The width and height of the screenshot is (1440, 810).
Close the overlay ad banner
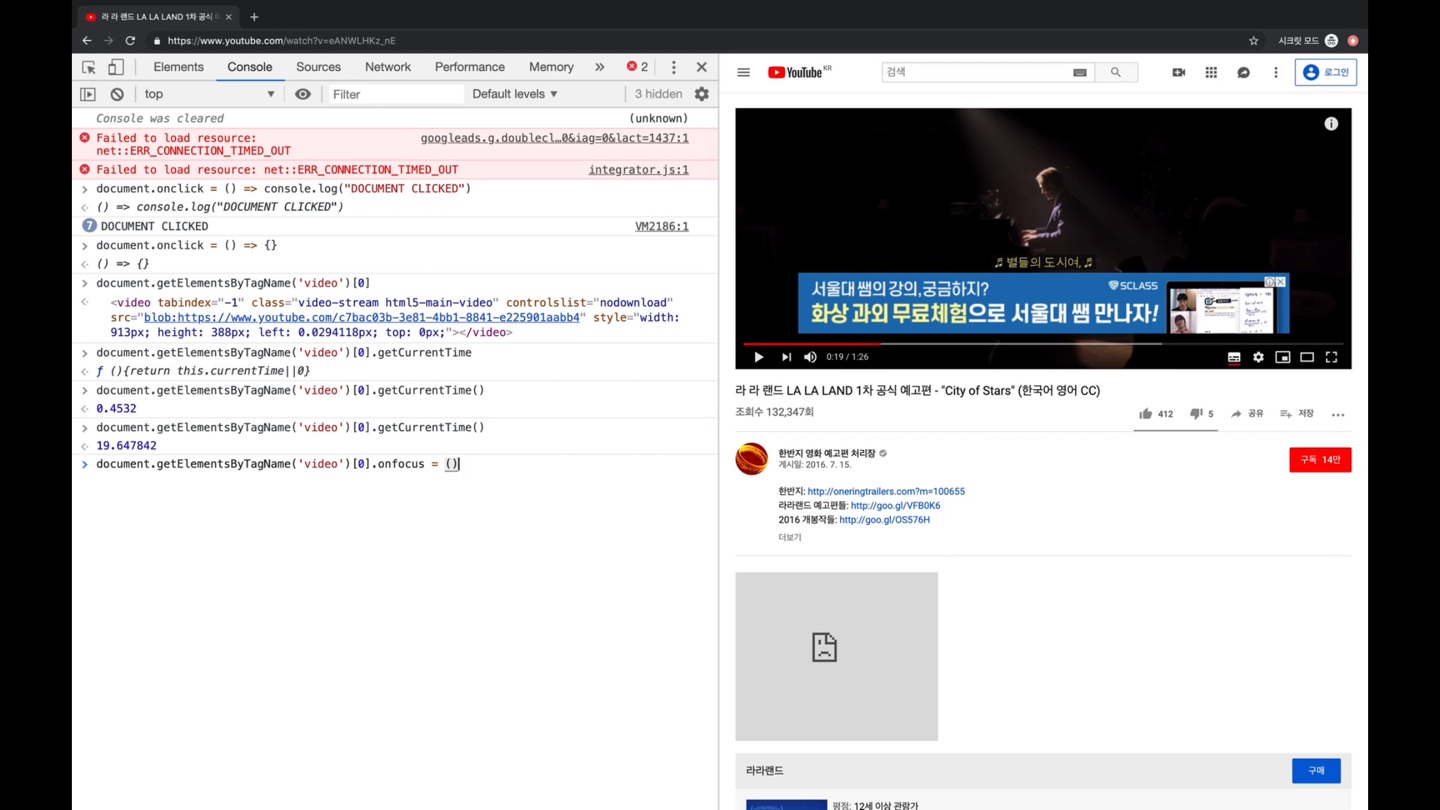pos(1280,282)
